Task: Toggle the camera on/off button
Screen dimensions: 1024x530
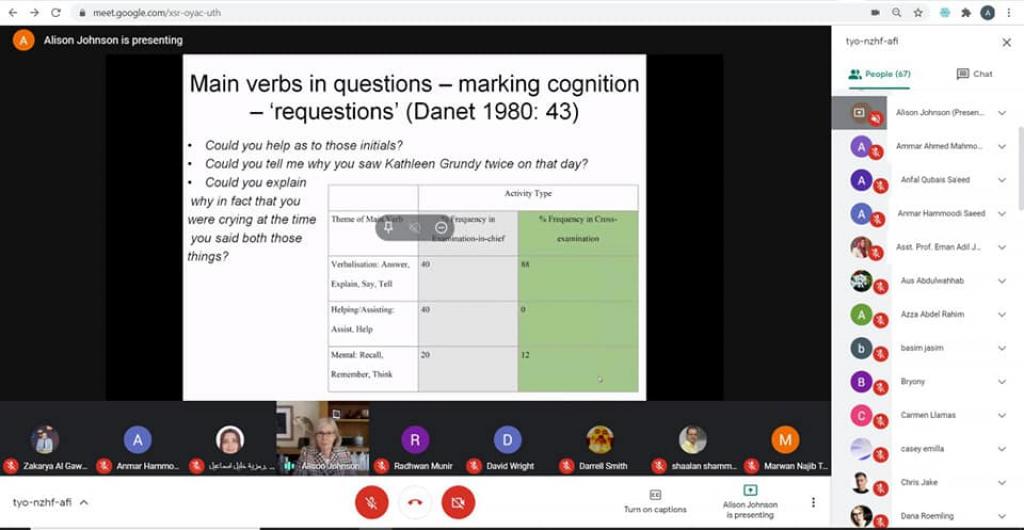Action: pyautogui.click(x=458, y=502)
